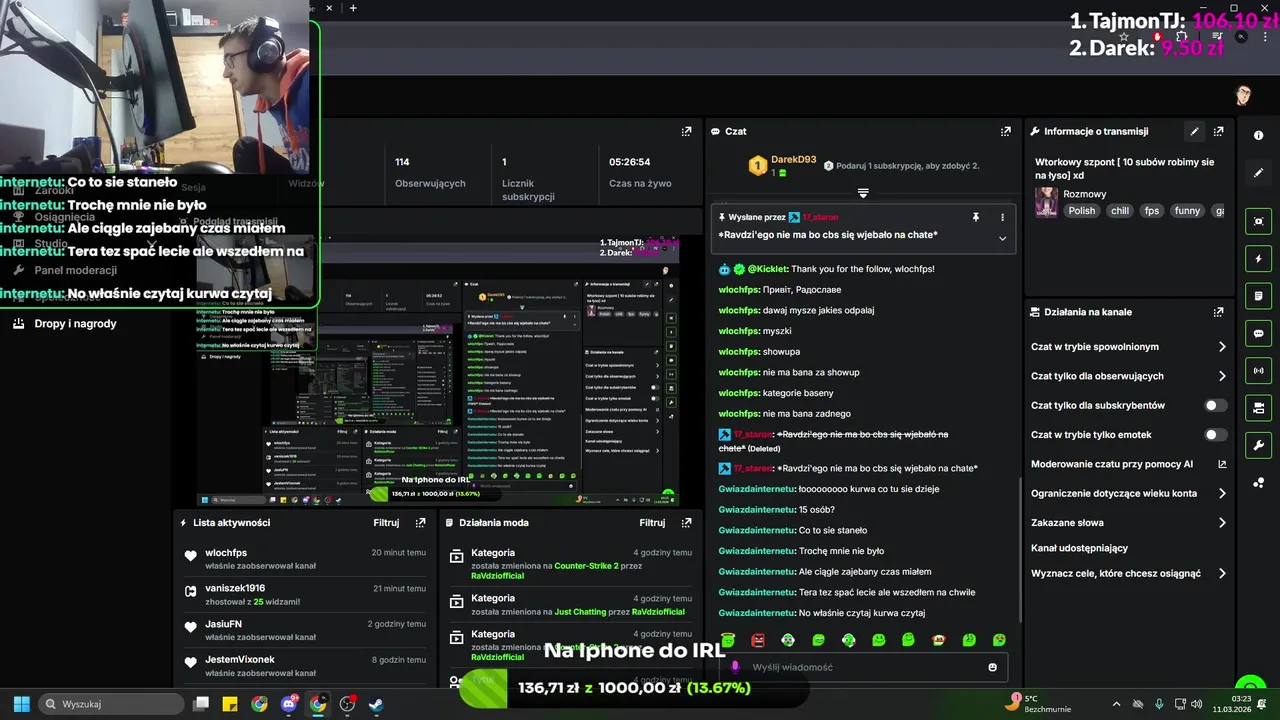Expand Ograniczenie dotyczące wieku konta
Image resolution: width=1280 pixels, height=720 pixels.
coord(1222,493)
